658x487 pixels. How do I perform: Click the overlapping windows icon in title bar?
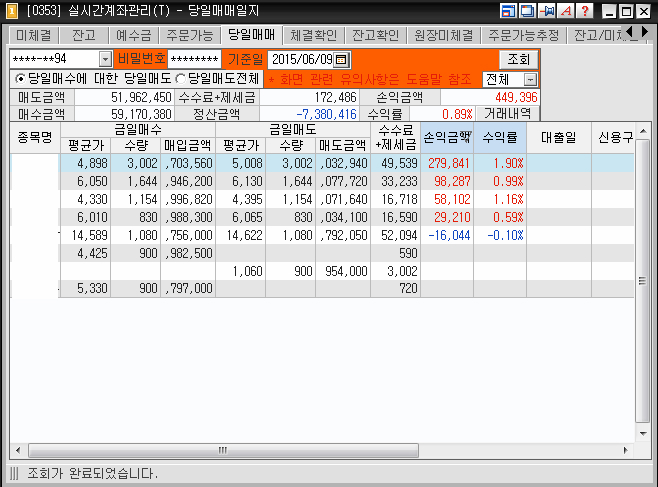click(x=528, y=11)
